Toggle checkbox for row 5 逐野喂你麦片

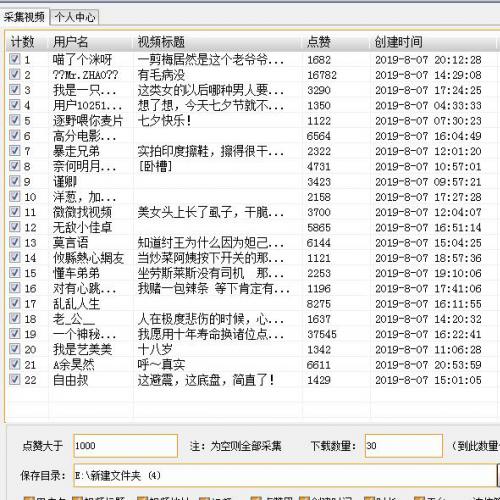tap(15, 120)
